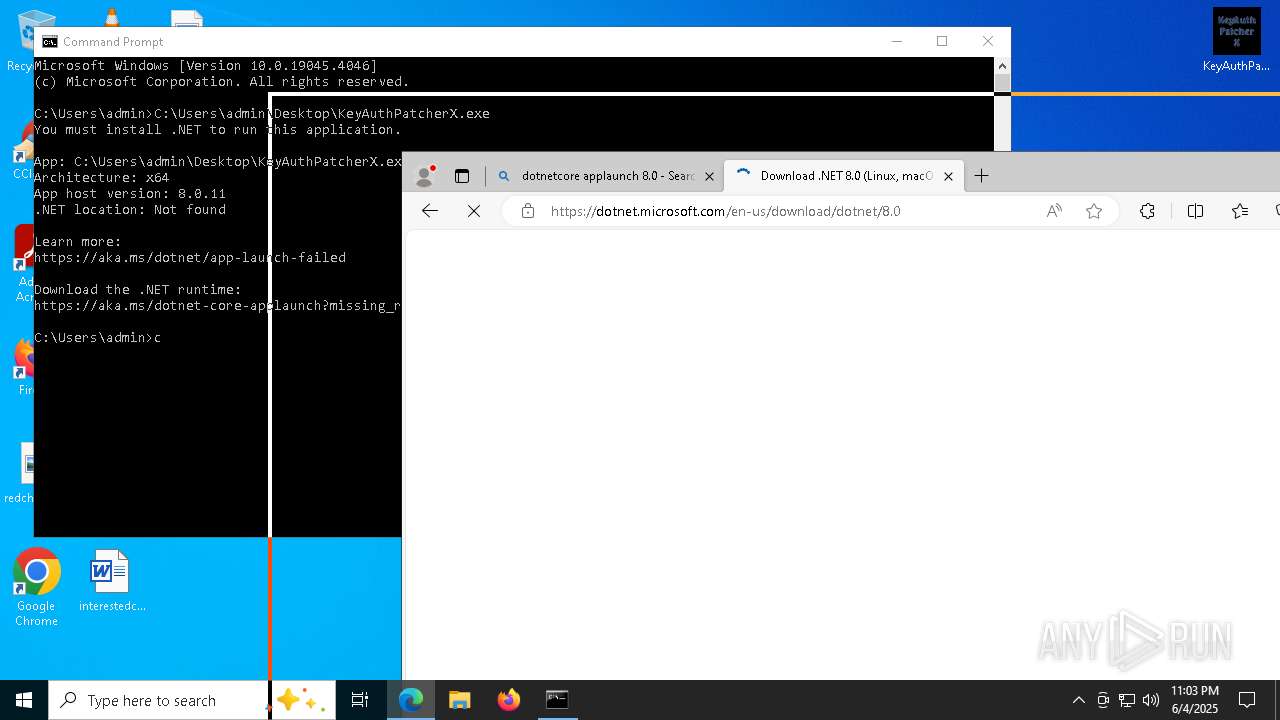The height and width of the screenshot is (720, 1280).
Task: Open Edge Extensions puzzle icon
Action: 1147,211
